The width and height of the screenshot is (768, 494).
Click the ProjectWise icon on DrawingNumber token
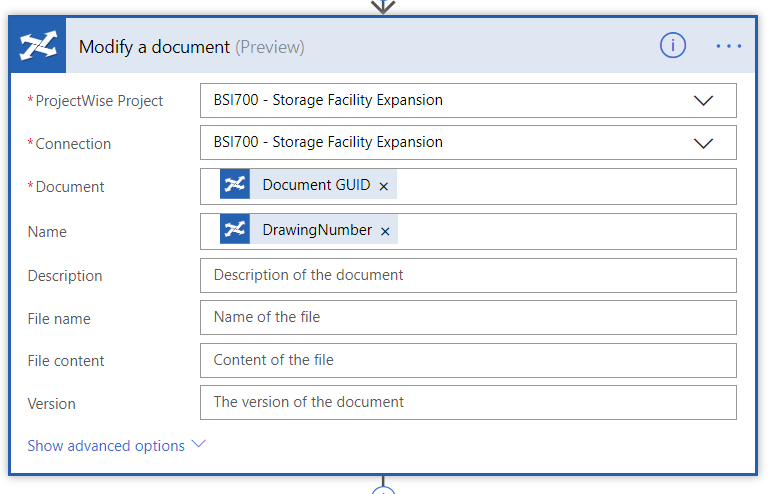click(x=235, y=229)
